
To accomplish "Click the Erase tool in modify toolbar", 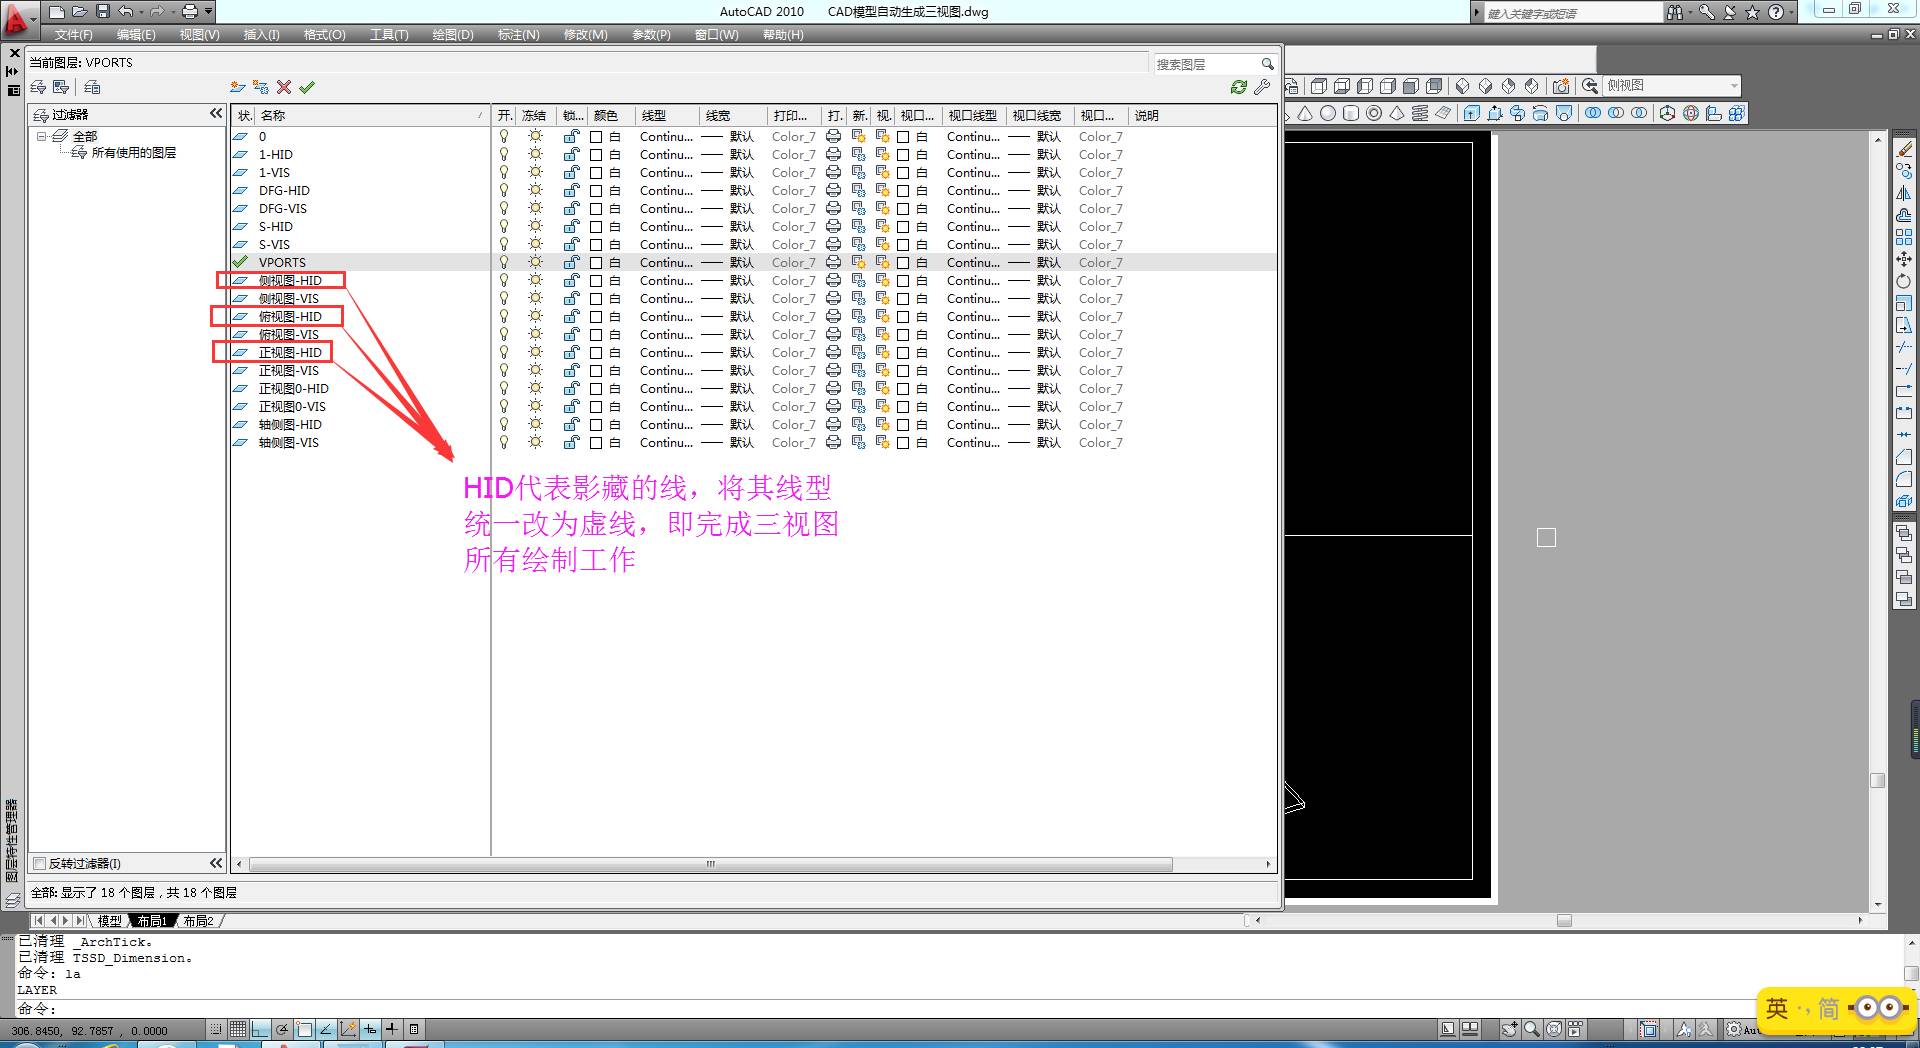I will pyautogui.click(x=1904, y=149).
